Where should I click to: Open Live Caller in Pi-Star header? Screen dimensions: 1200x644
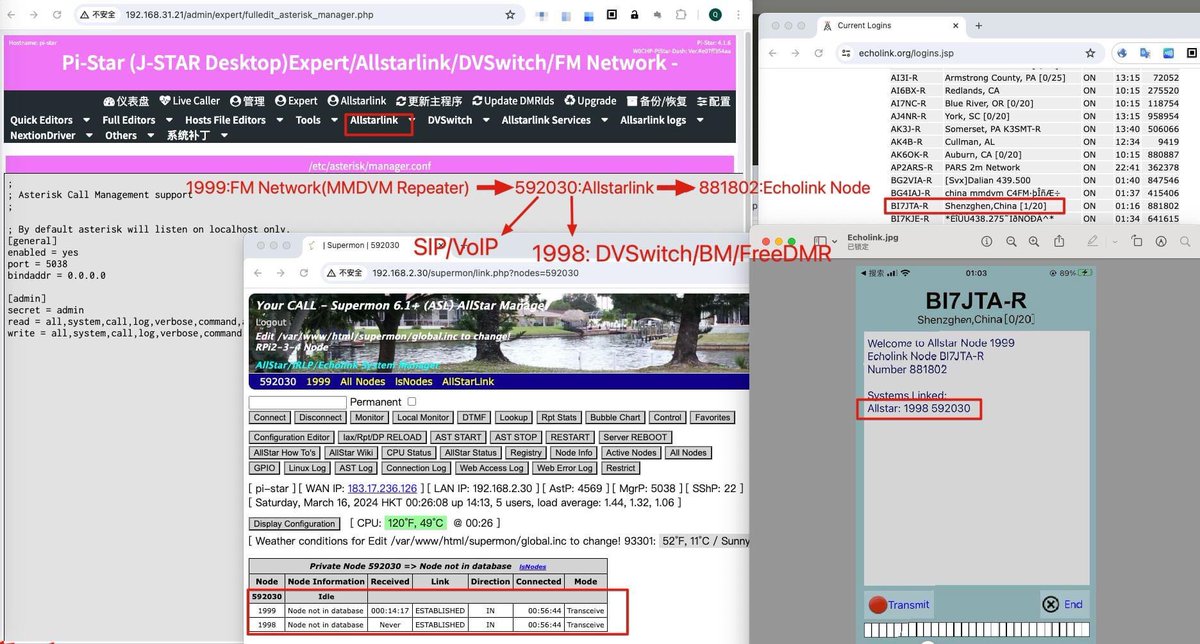(189, 101)
